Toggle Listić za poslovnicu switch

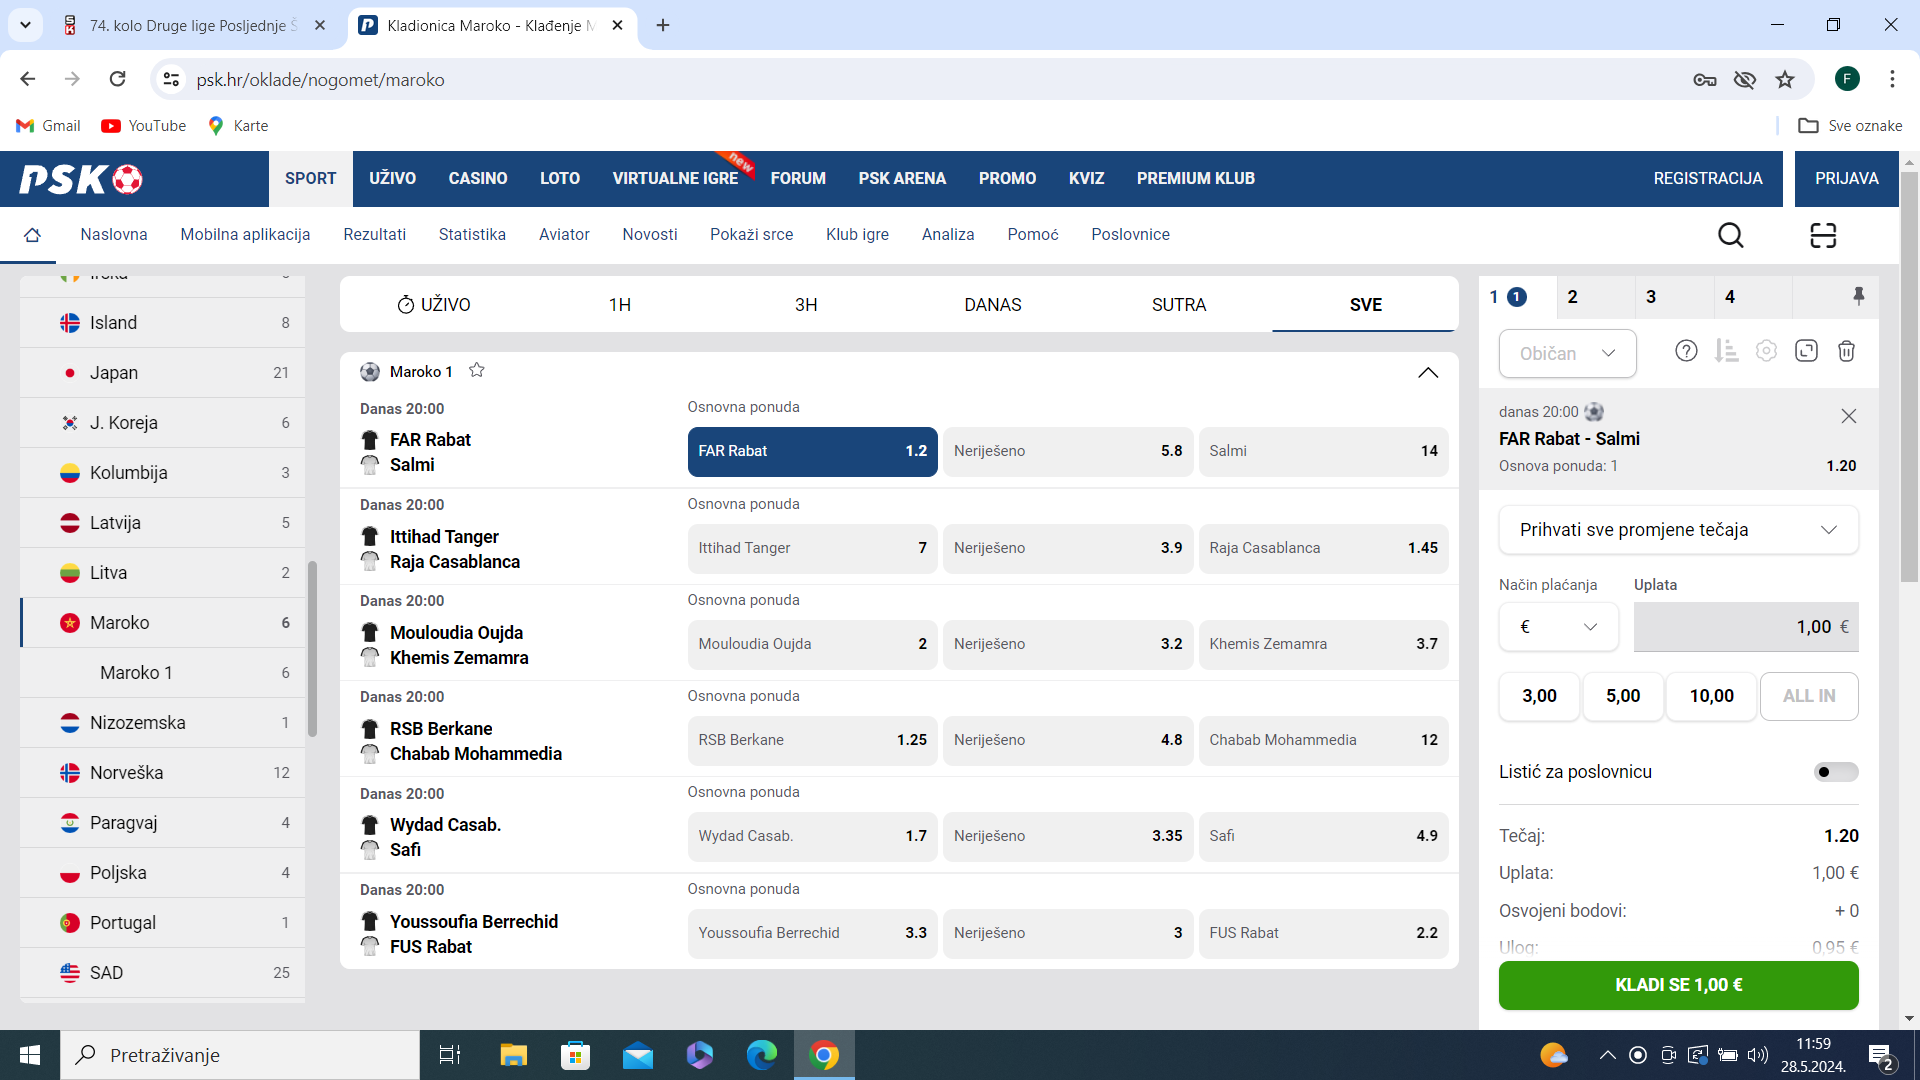(1836, 772)
